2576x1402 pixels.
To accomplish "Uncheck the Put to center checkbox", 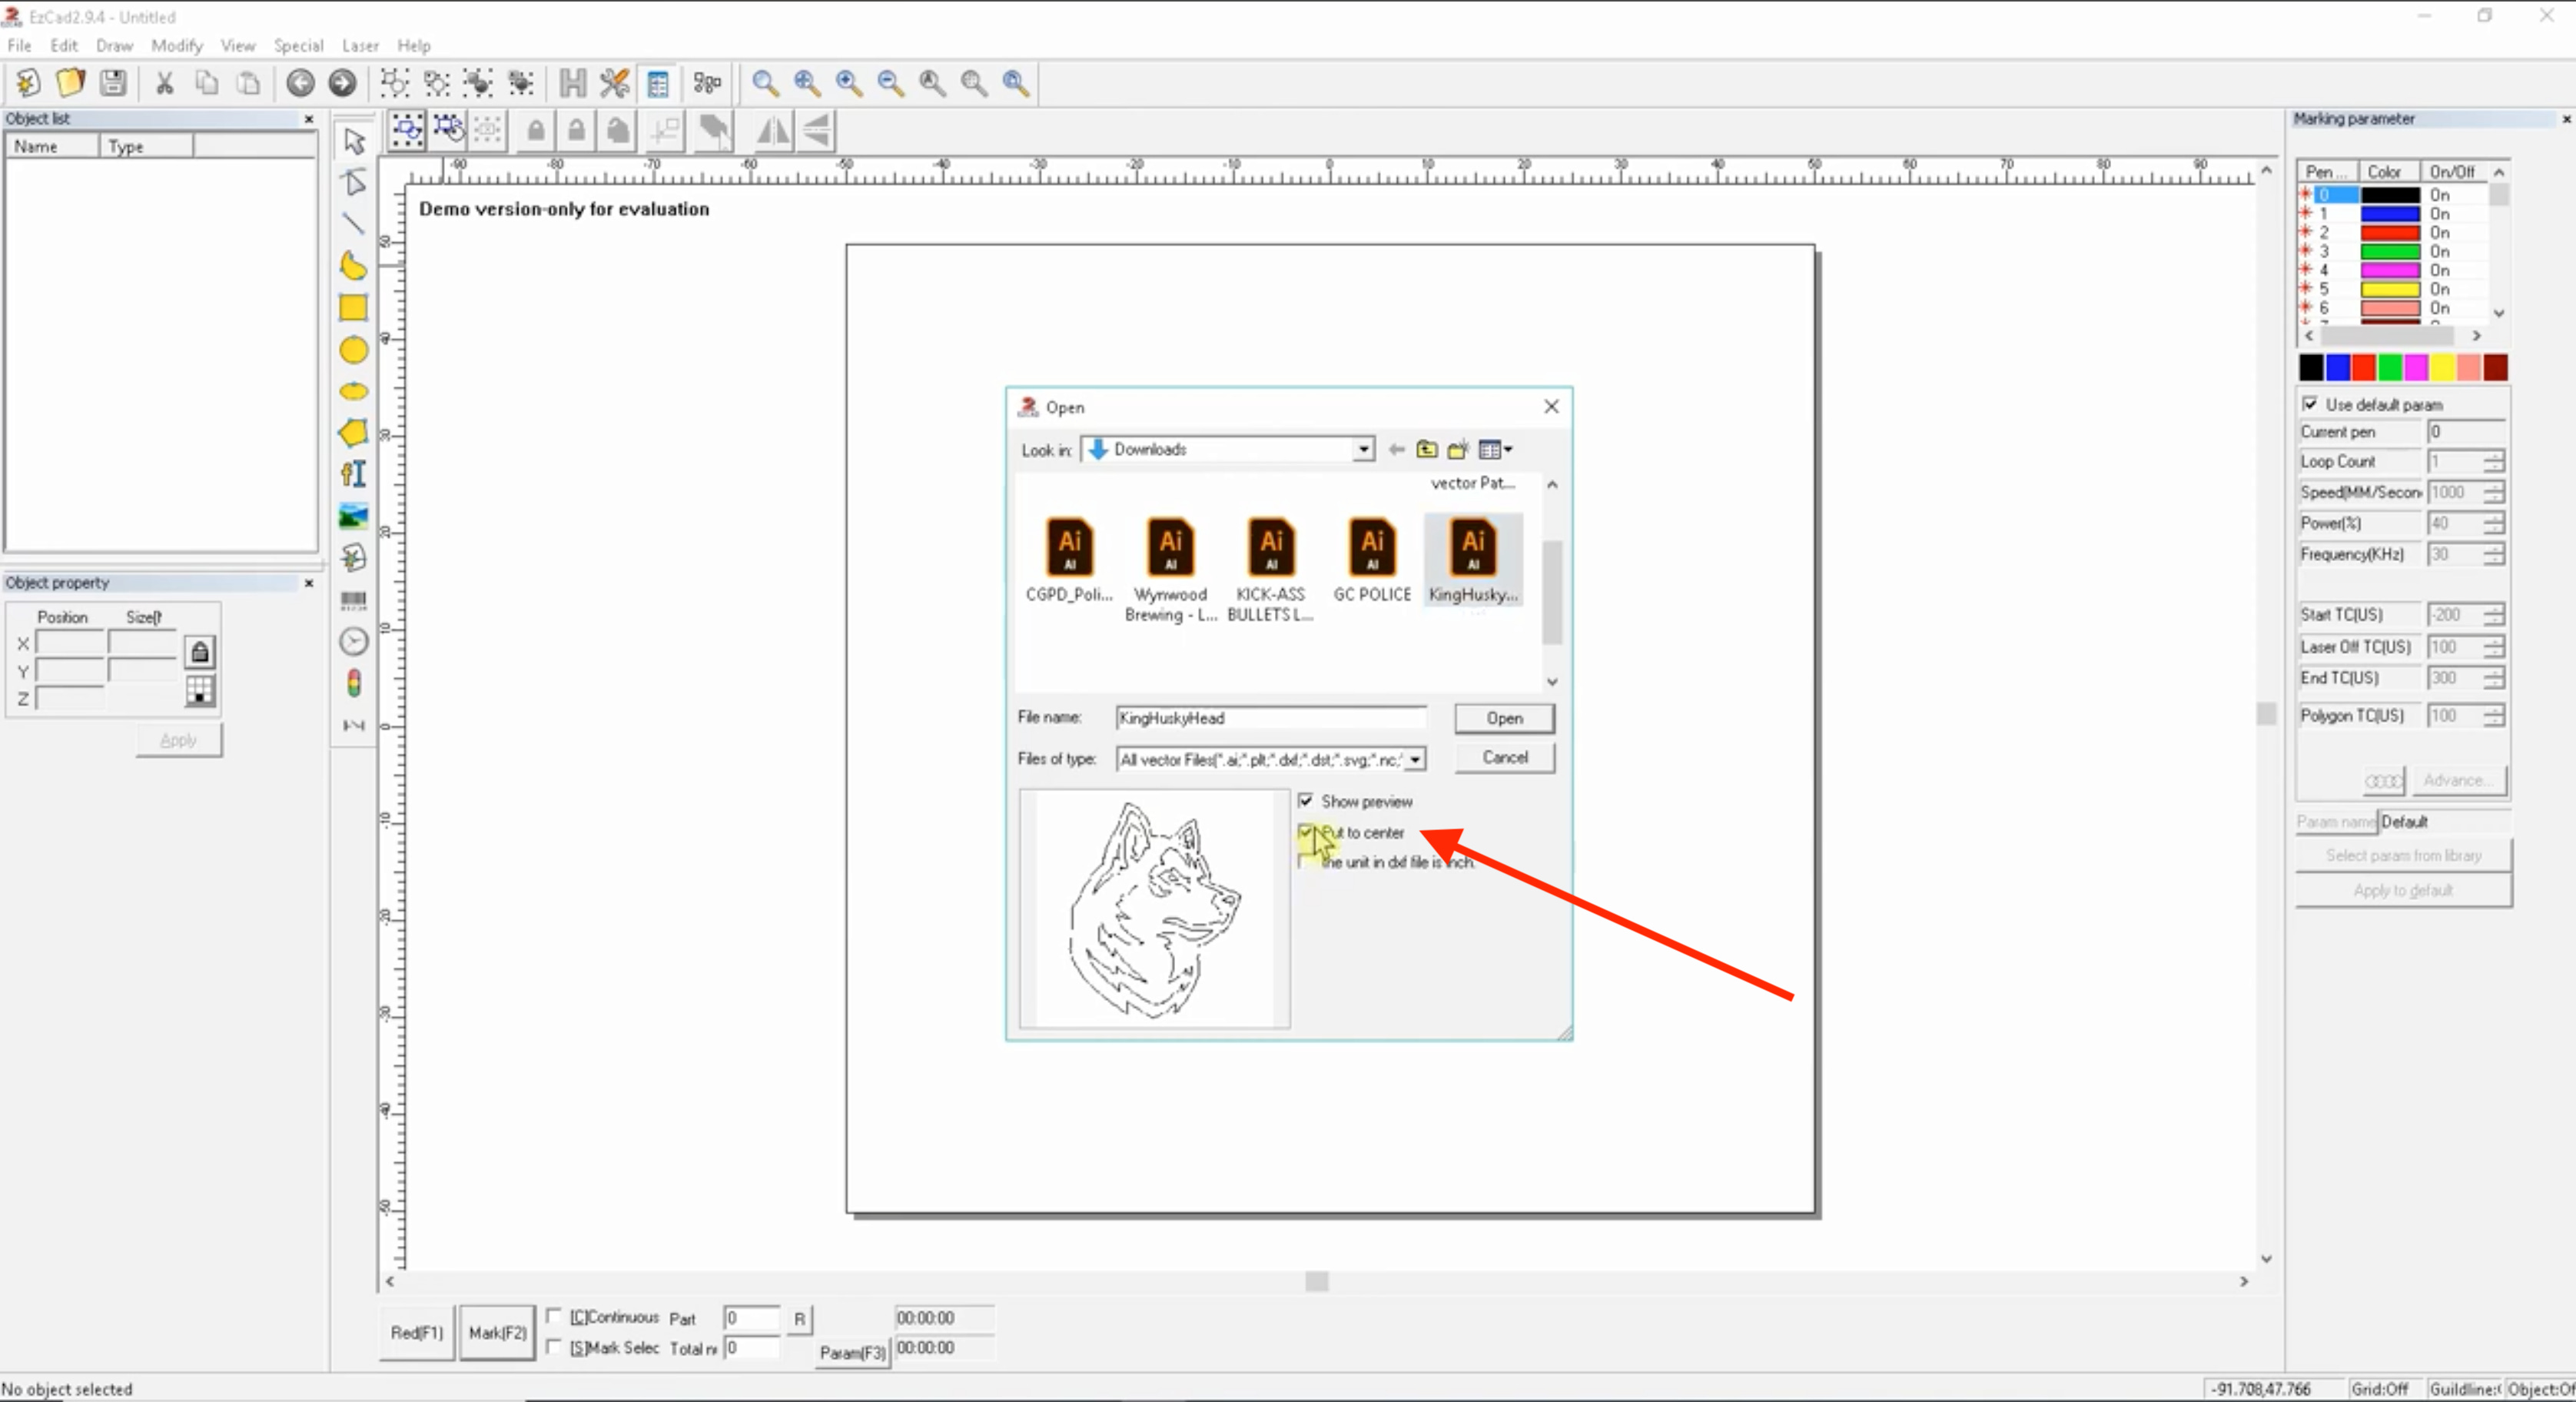I will click(1306, 832).
